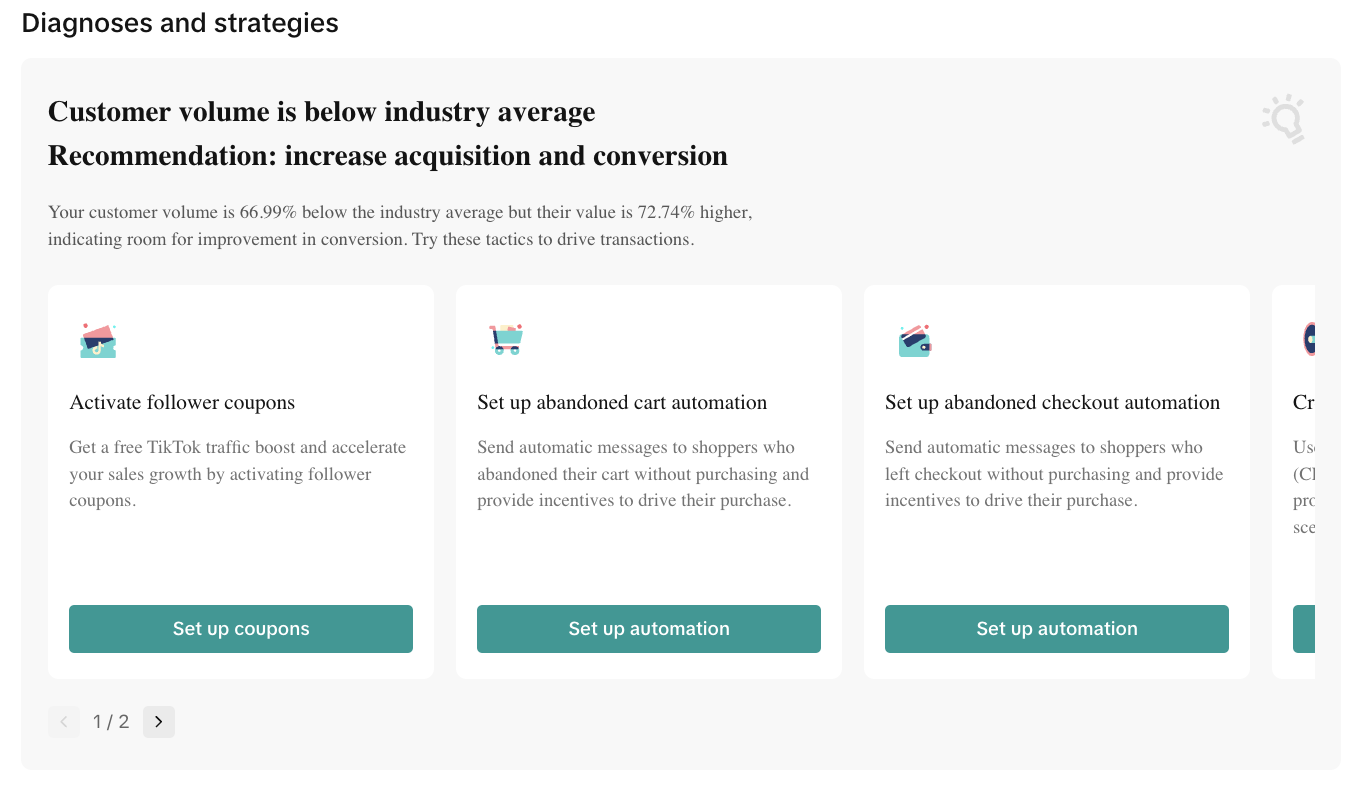Click the follower coupons ticket icon
The image size is (1368, 790).
98,341
